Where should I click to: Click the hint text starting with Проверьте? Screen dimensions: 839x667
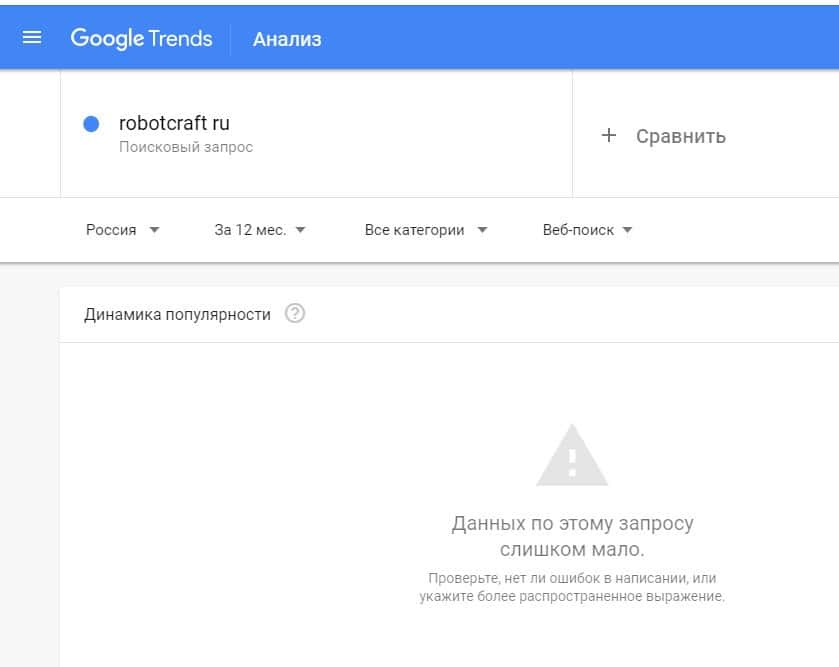pos(572,587)
